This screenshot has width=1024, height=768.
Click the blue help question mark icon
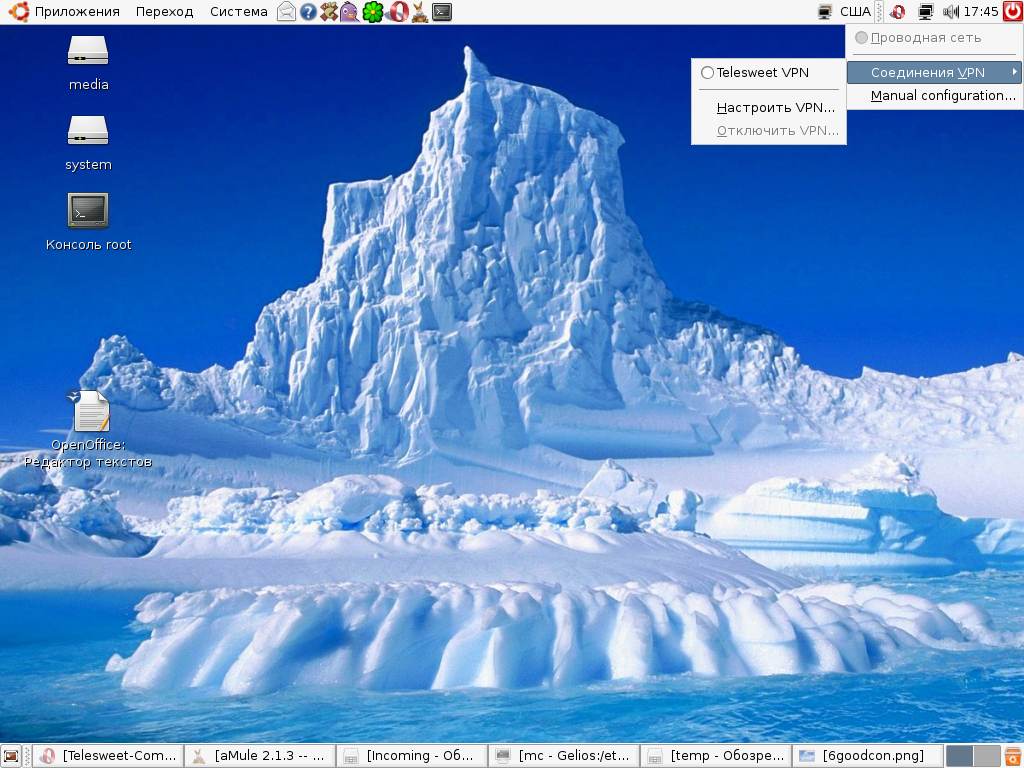[x=308, y=12]
